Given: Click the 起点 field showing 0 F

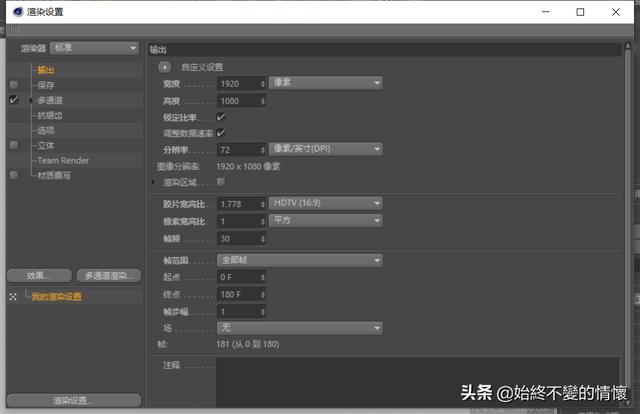Looking at the screenshot, I should [x=242, y=277].
